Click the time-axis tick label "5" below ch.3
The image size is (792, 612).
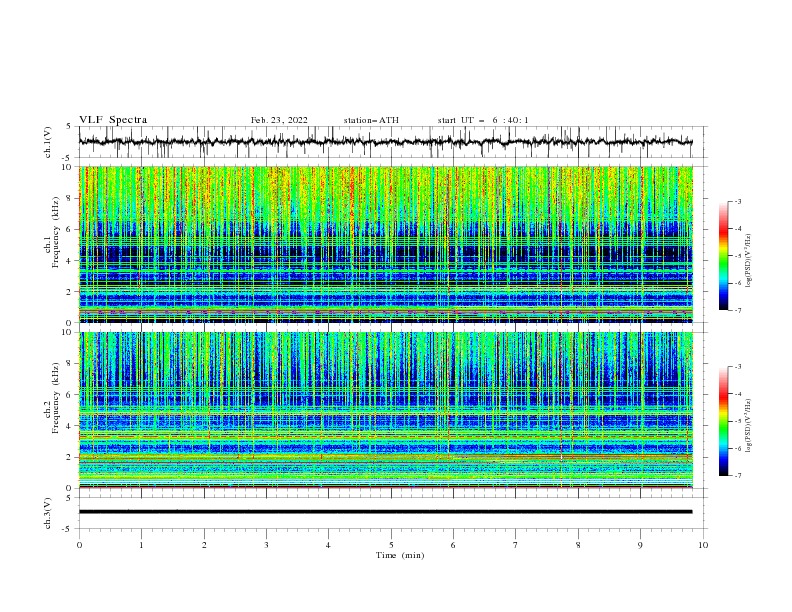click(x=391, y=545)
